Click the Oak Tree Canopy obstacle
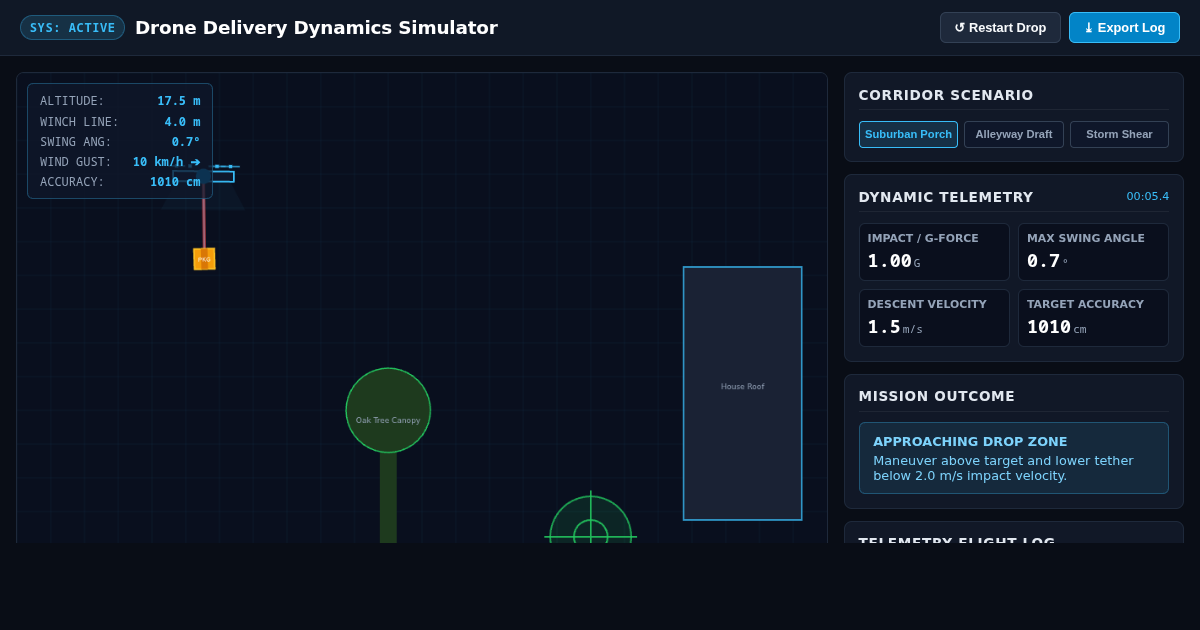 pyautogui.click(x=388, y=410)
